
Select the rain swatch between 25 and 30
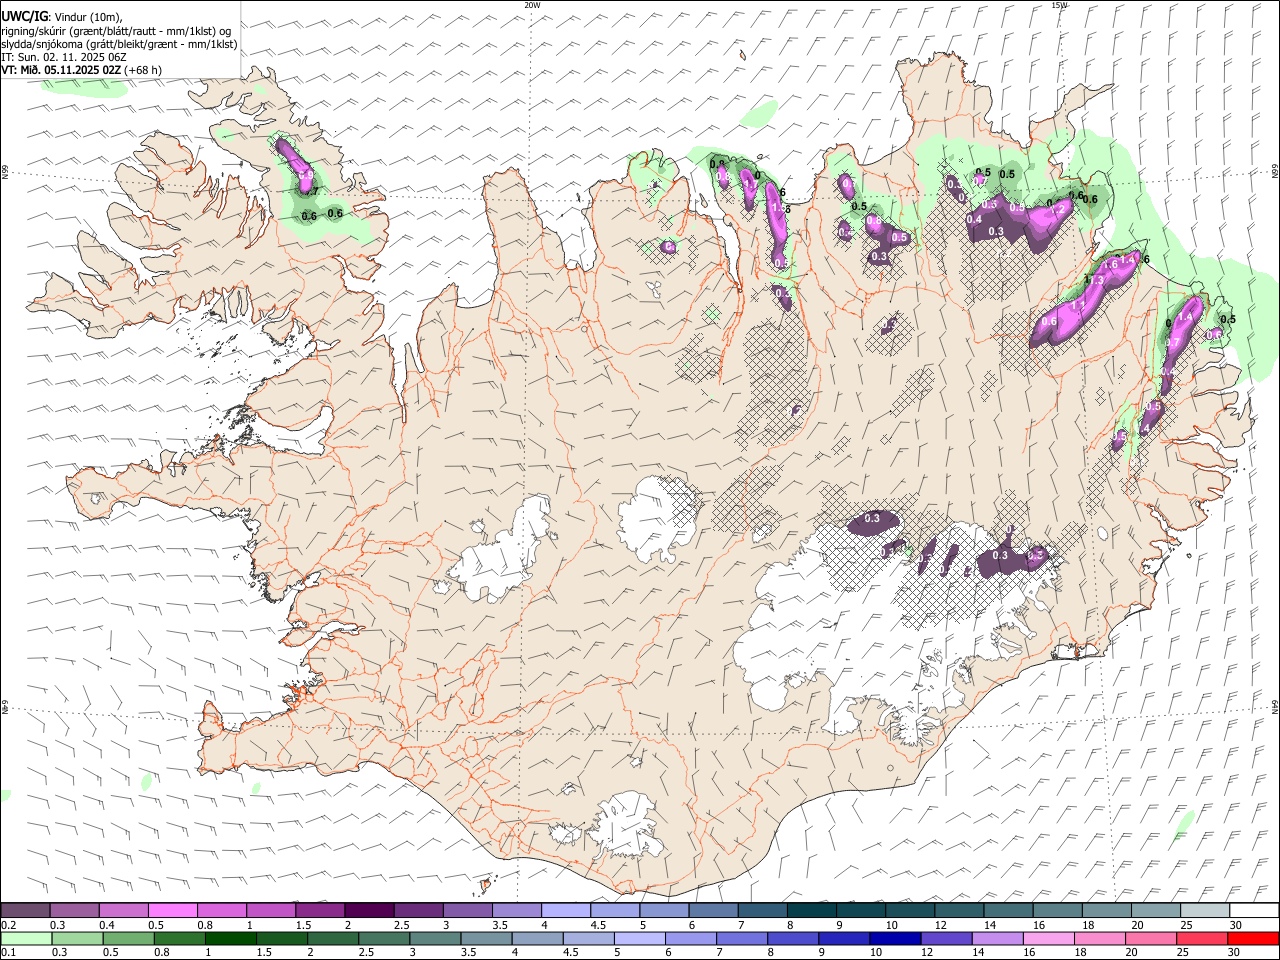tap(1203, 938)
